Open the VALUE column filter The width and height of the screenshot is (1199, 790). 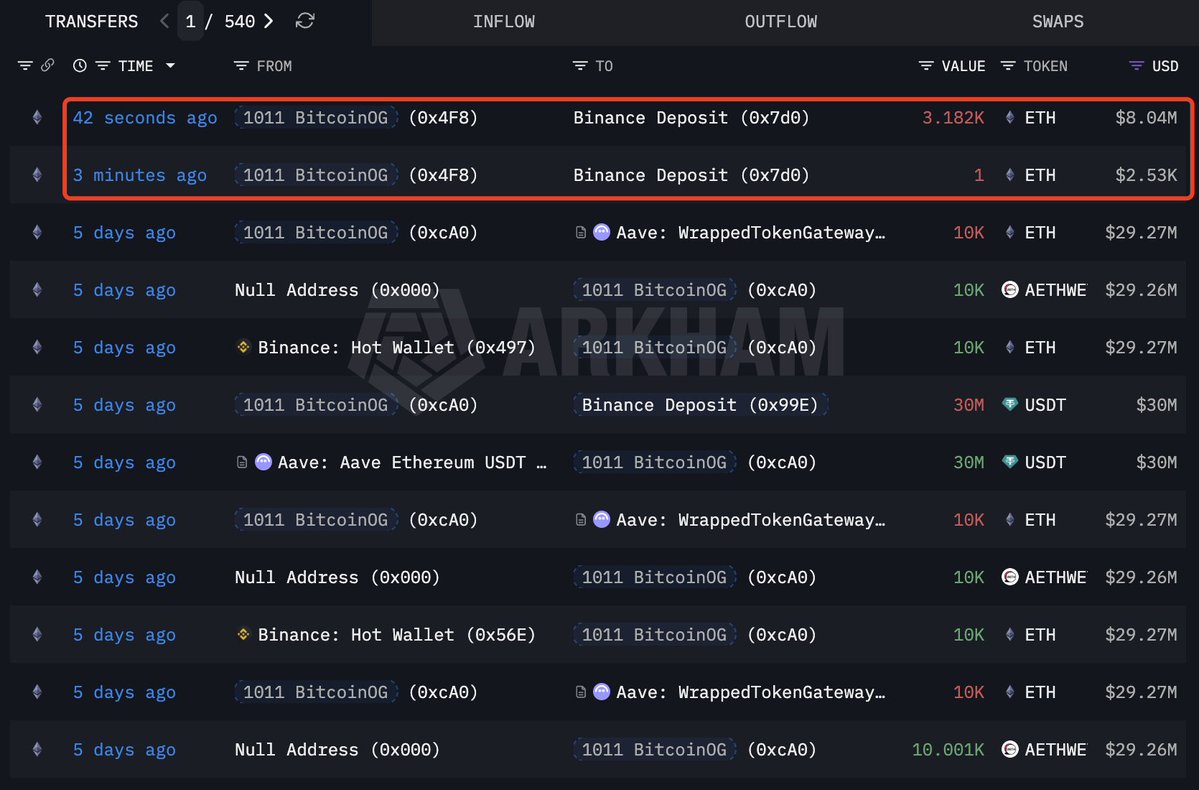click(x=927, y=66)
